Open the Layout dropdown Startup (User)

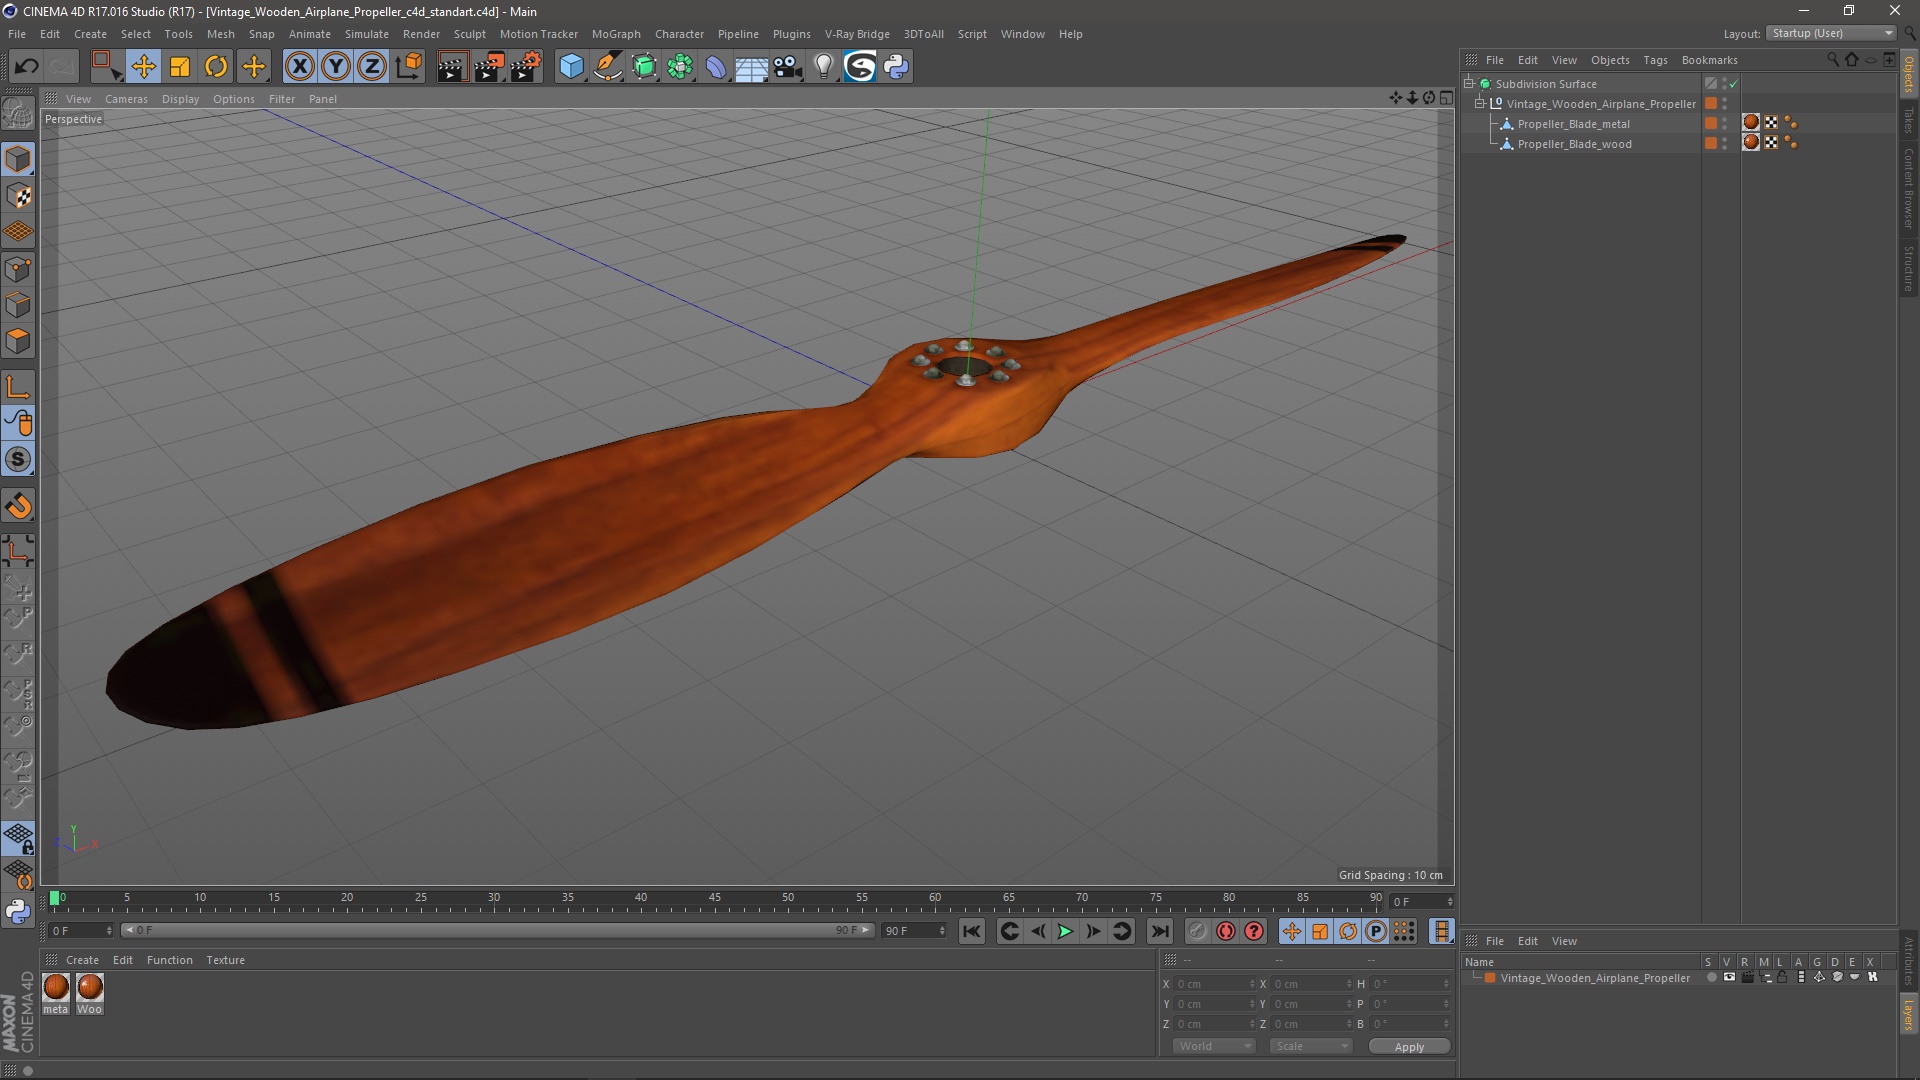pyautogui.click(x=1832, y=33)
